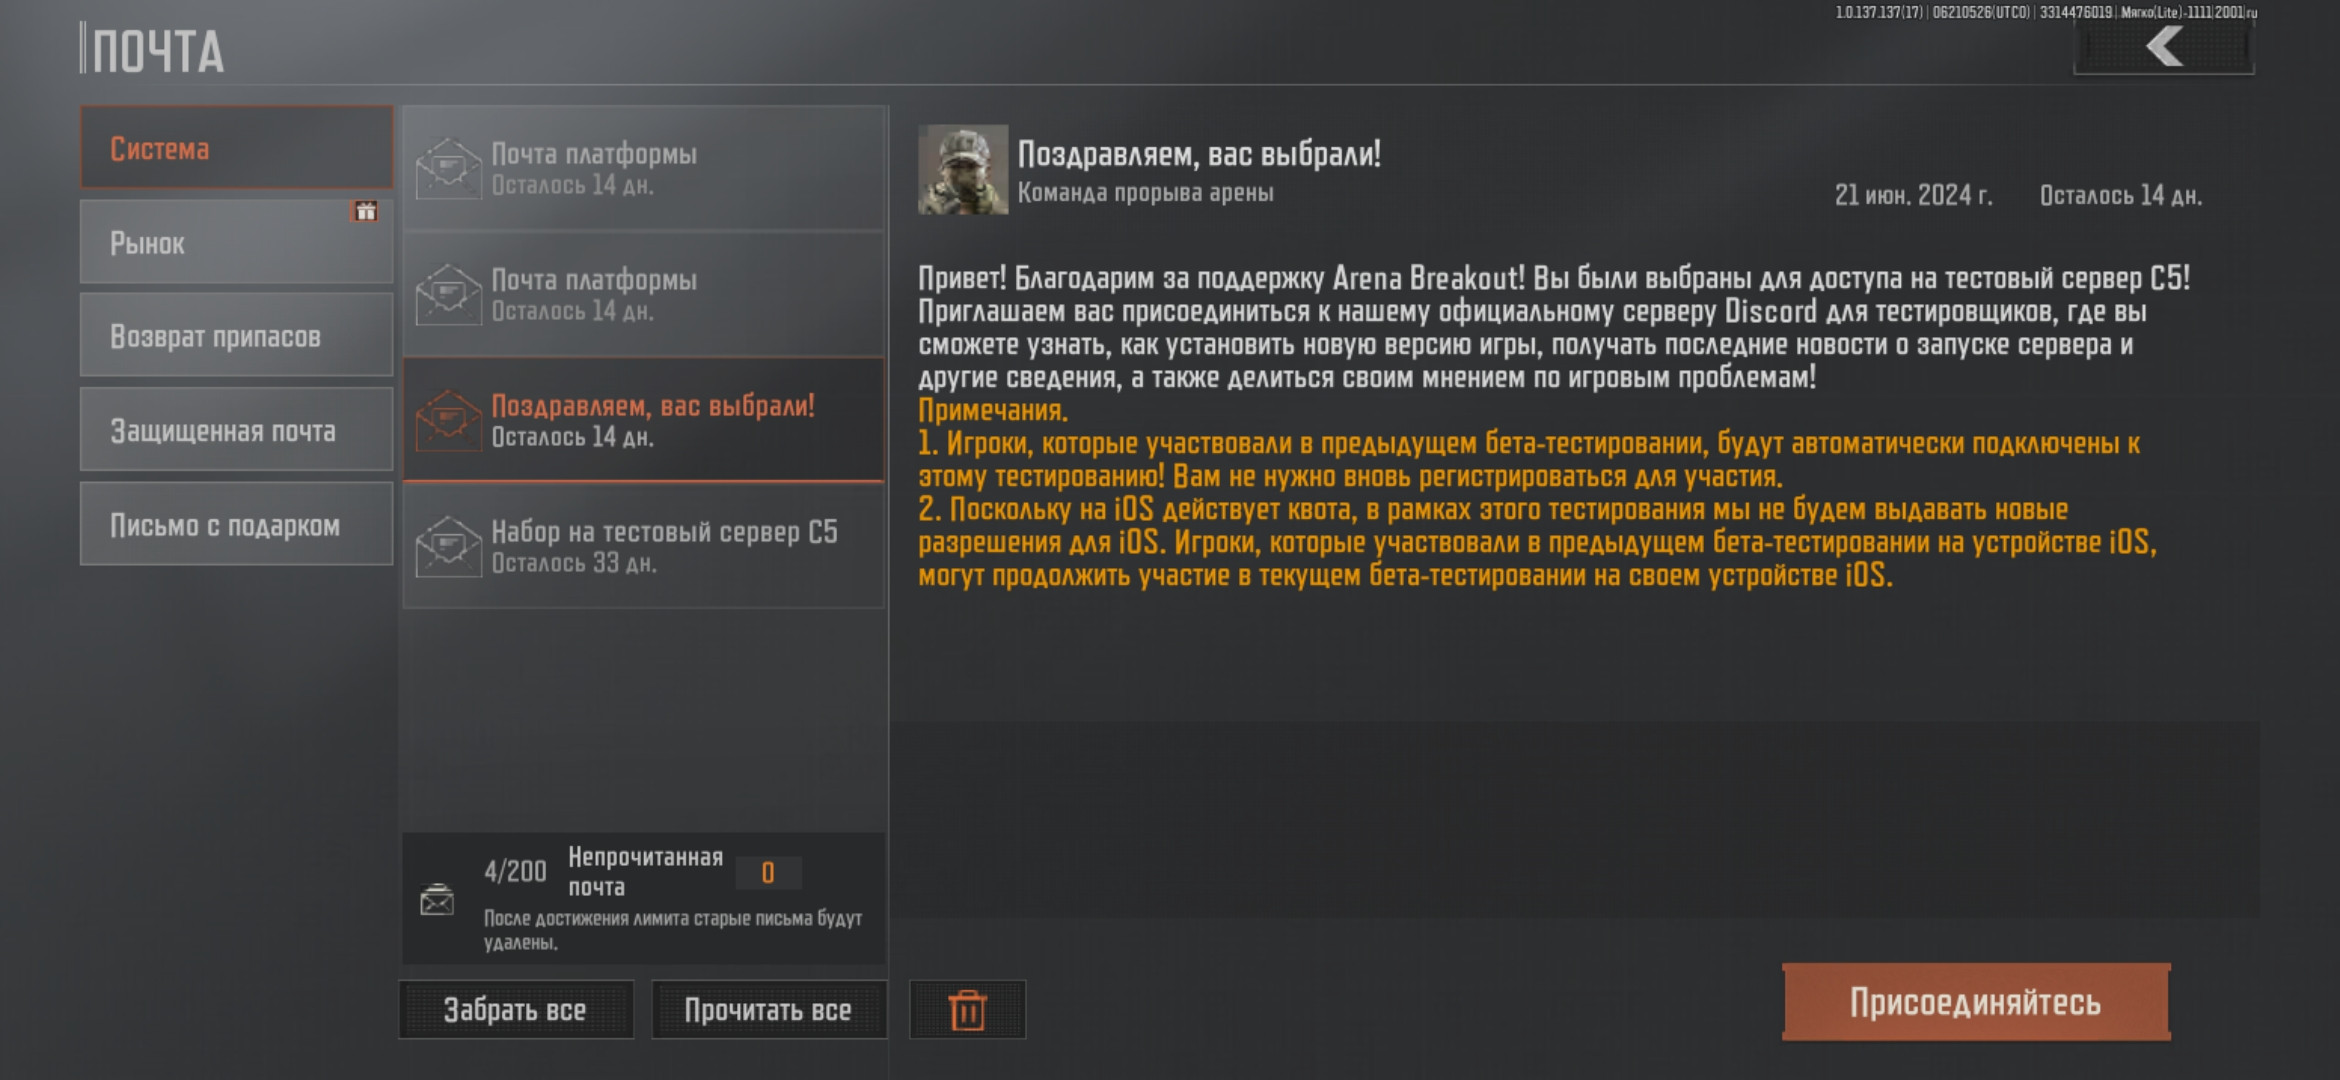Click the Забрать все button
The image size is (2340, 1080).
pos(516,1010)
